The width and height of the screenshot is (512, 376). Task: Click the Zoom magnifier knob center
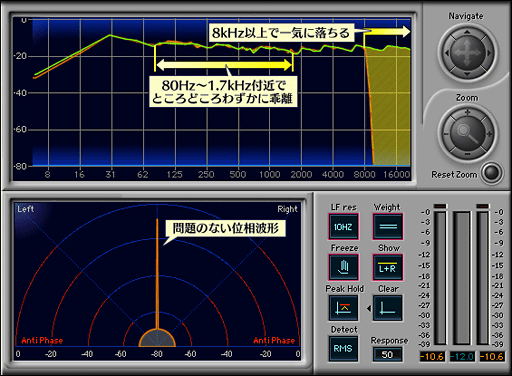pos(467,133)
